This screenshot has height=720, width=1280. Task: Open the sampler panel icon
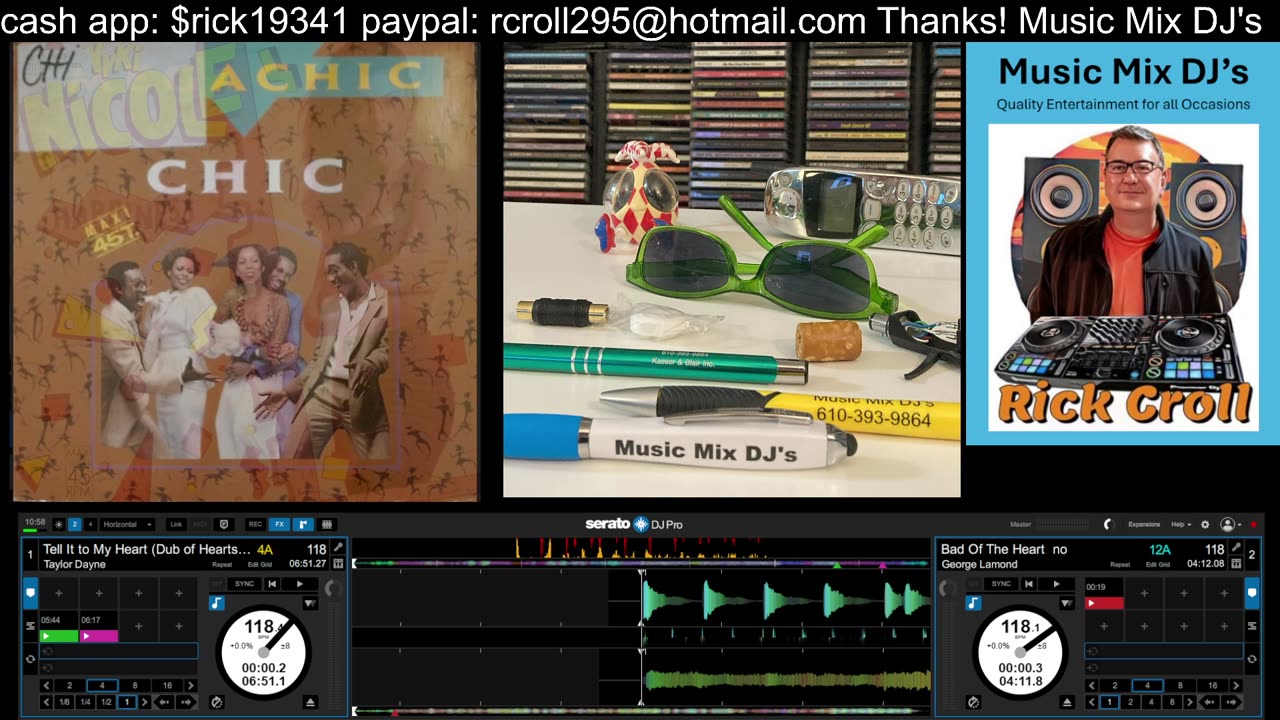tap(303, 524)
